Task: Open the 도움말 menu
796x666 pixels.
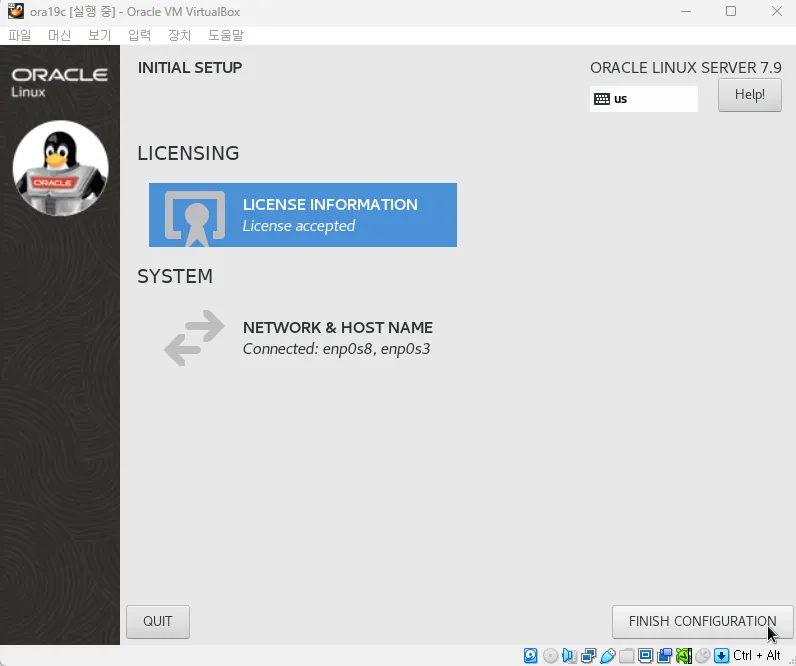Action: (226, 35)
